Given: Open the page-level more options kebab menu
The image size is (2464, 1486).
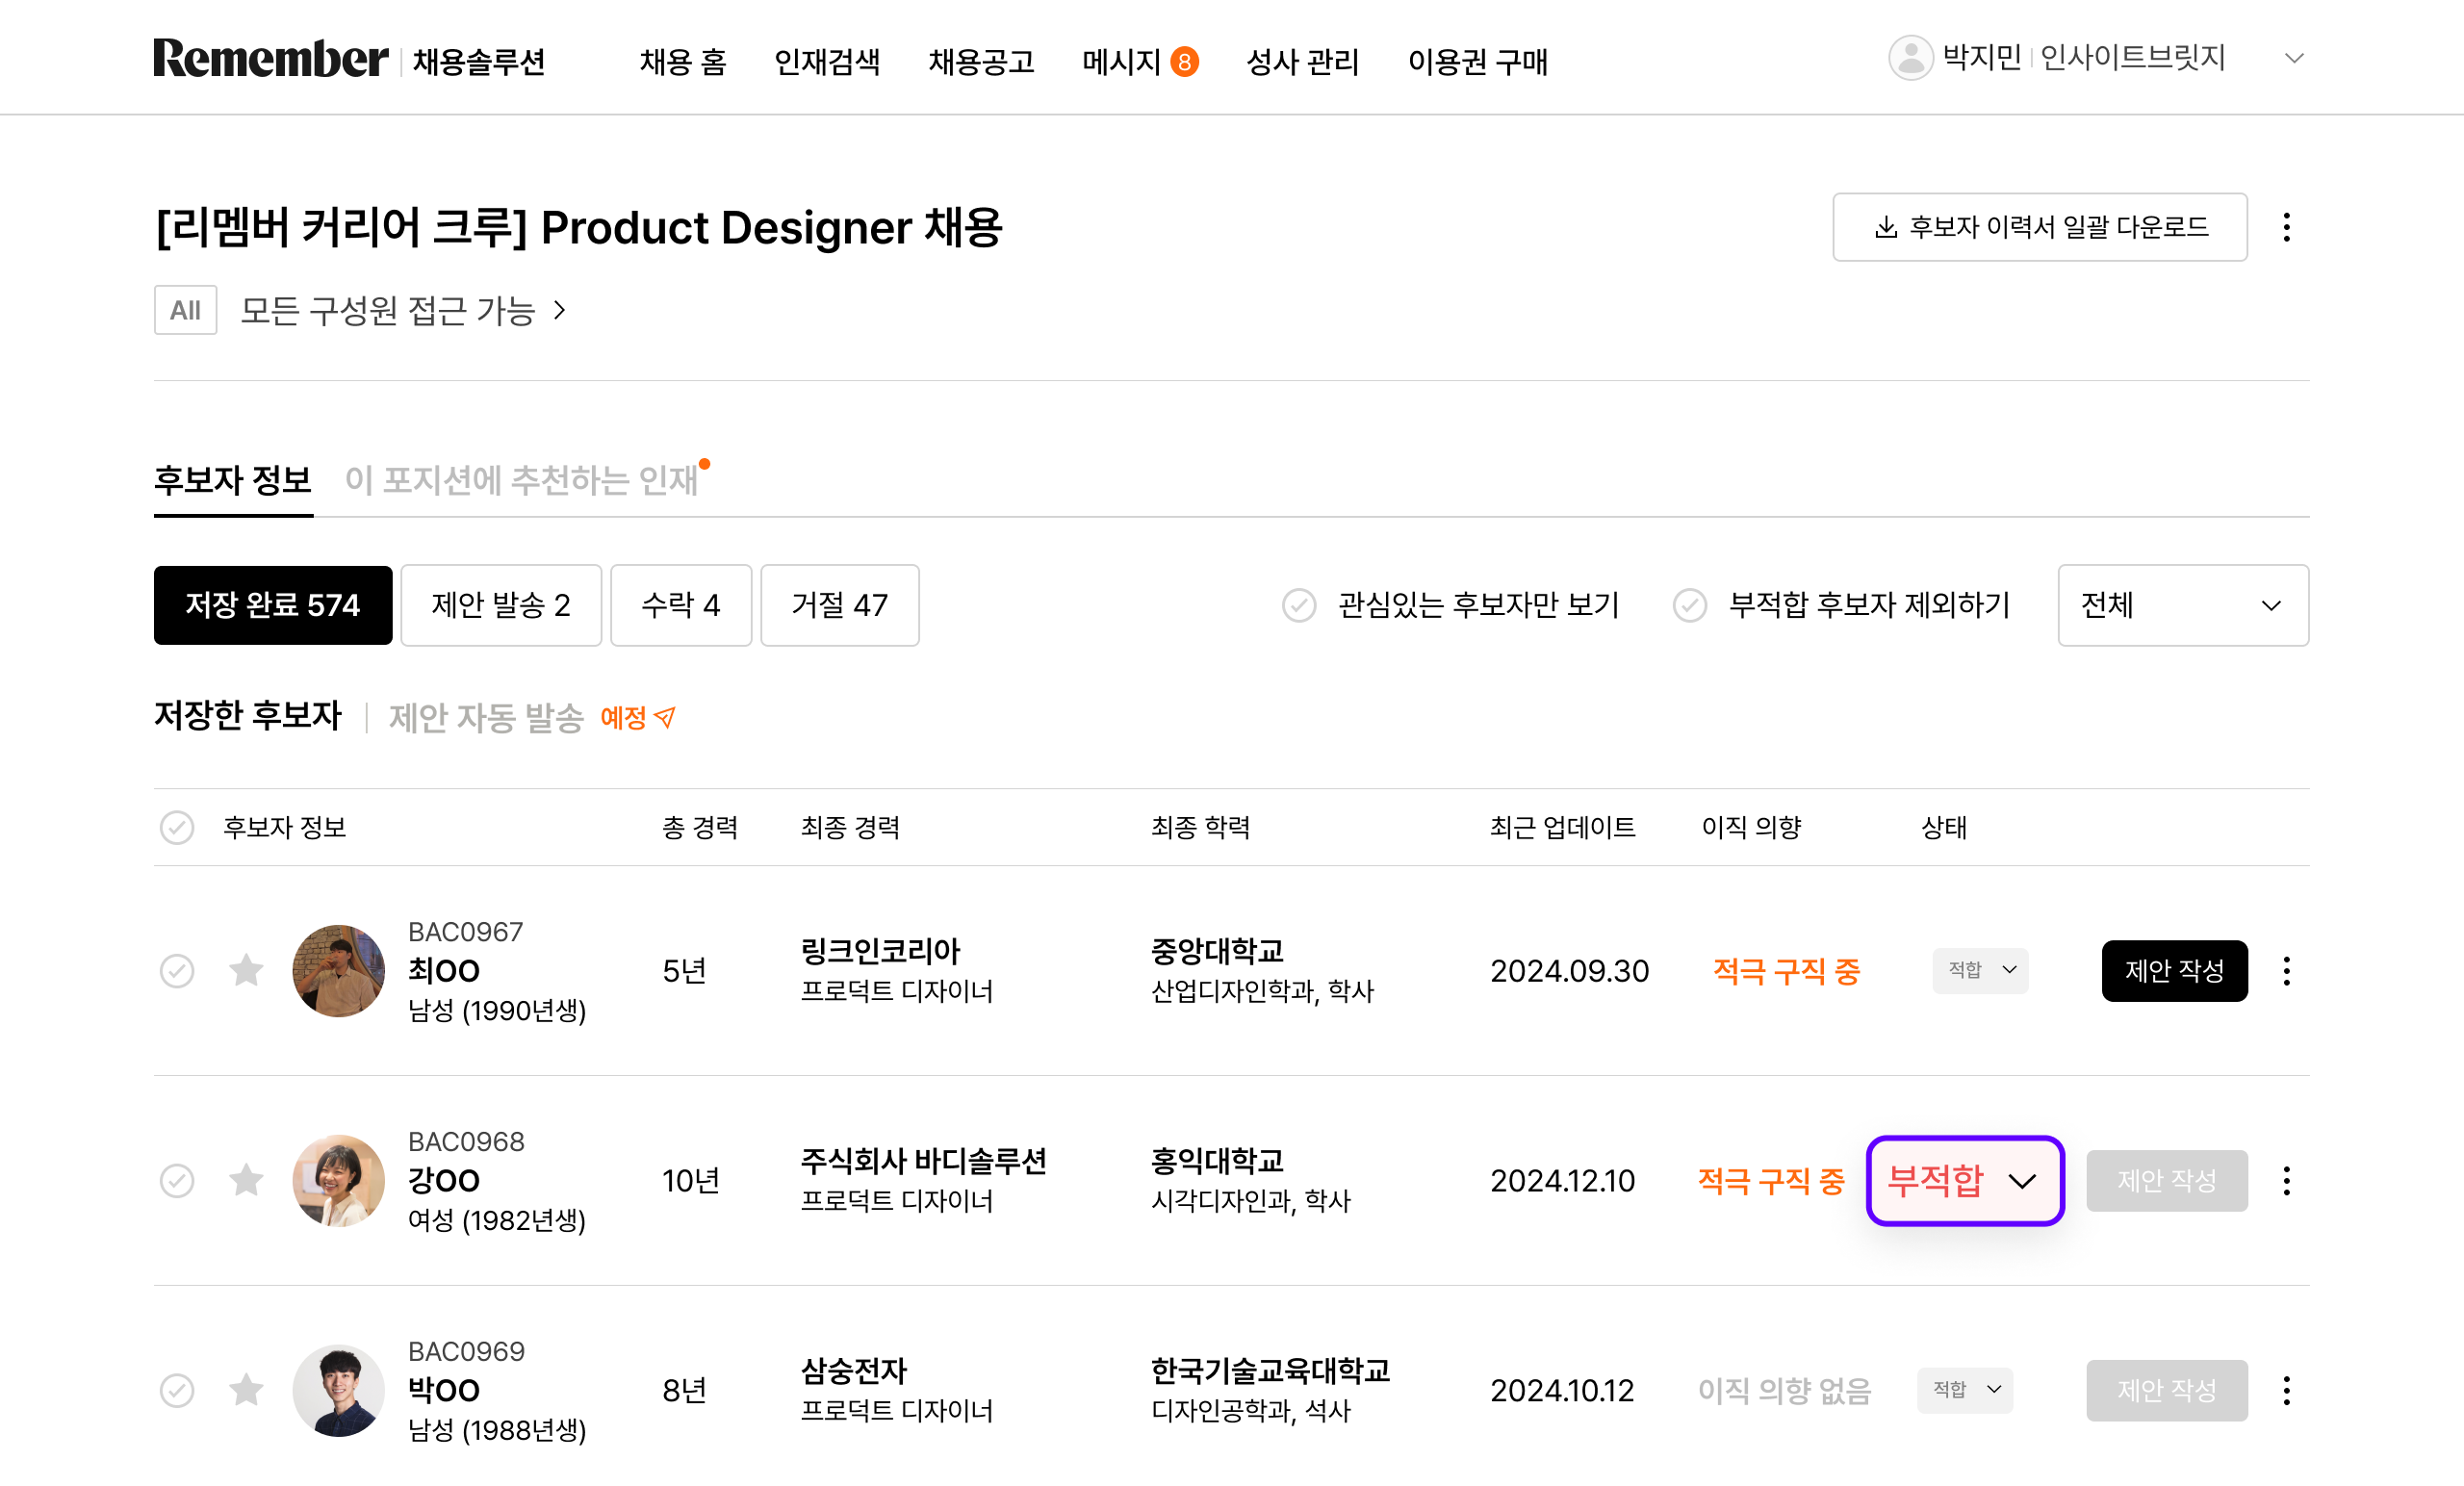Looking at the screenshot, I should pos(2286,227).
